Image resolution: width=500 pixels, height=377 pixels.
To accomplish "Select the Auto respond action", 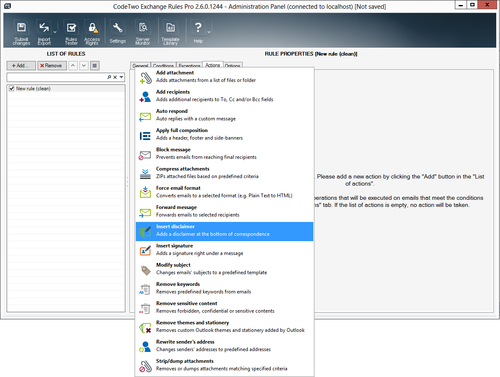I will pos(224,115).
